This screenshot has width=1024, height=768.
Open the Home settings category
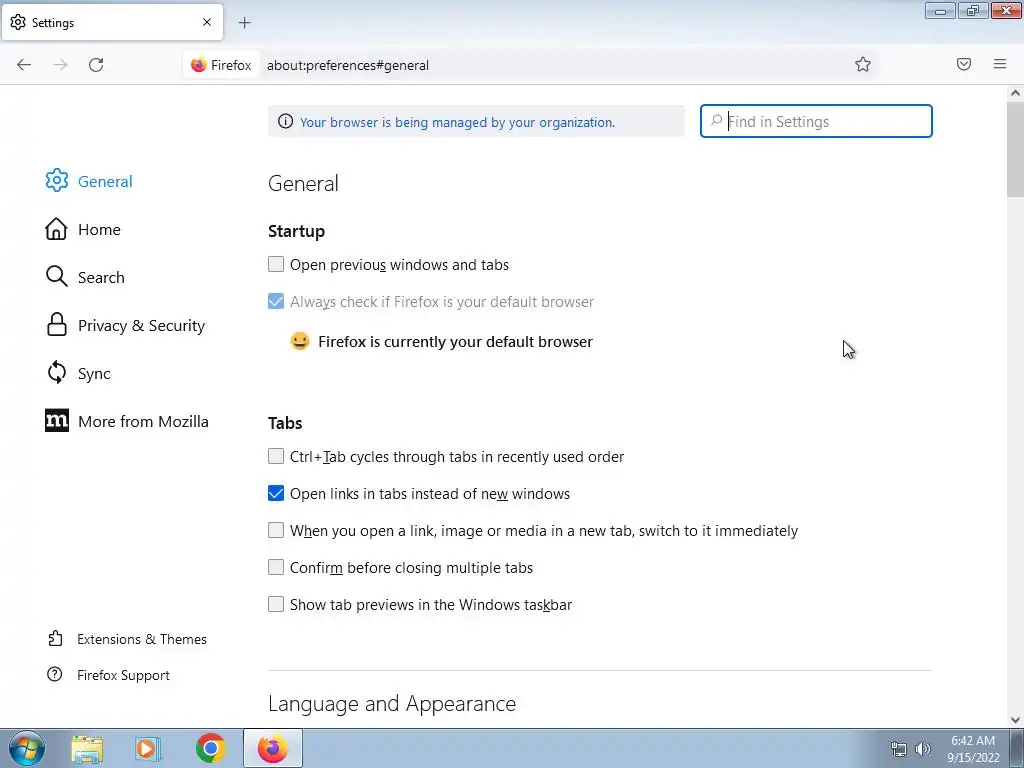99,229
